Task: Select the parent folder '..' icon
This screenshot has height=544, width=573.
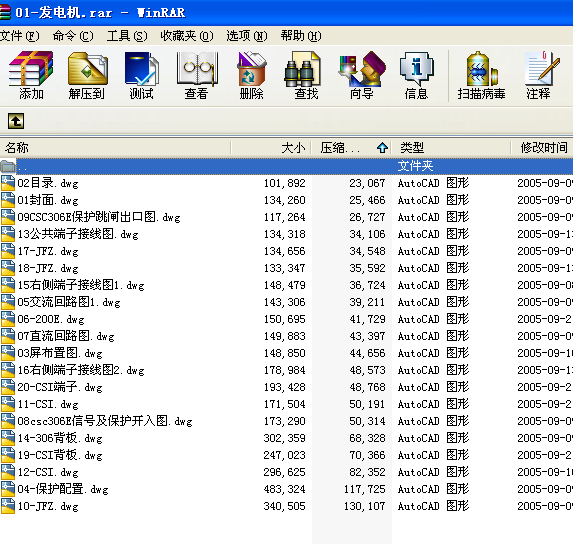Action: (x=8, y=166)
